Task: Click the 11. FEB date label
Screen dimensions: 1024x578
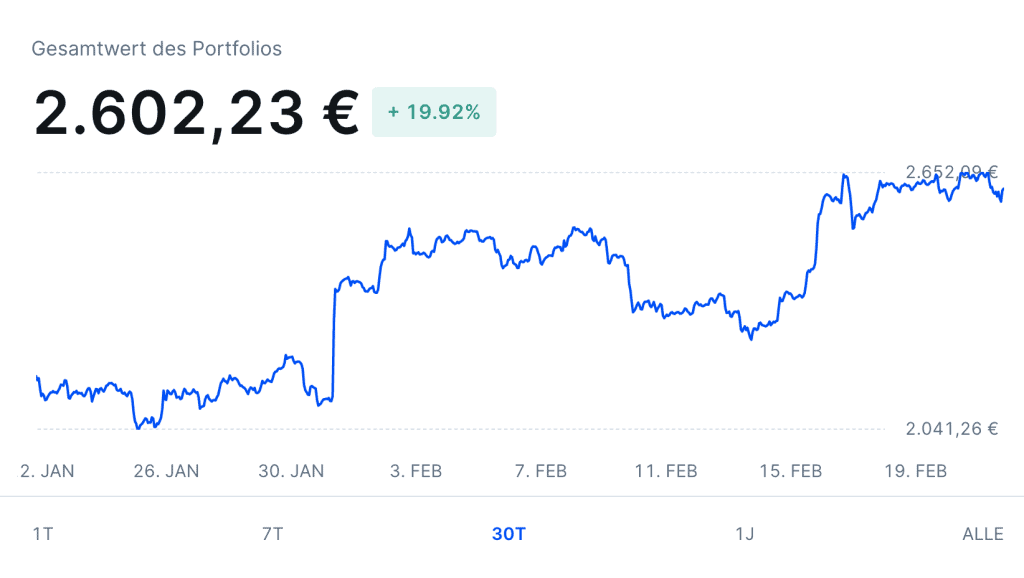Action: (666, 471)
